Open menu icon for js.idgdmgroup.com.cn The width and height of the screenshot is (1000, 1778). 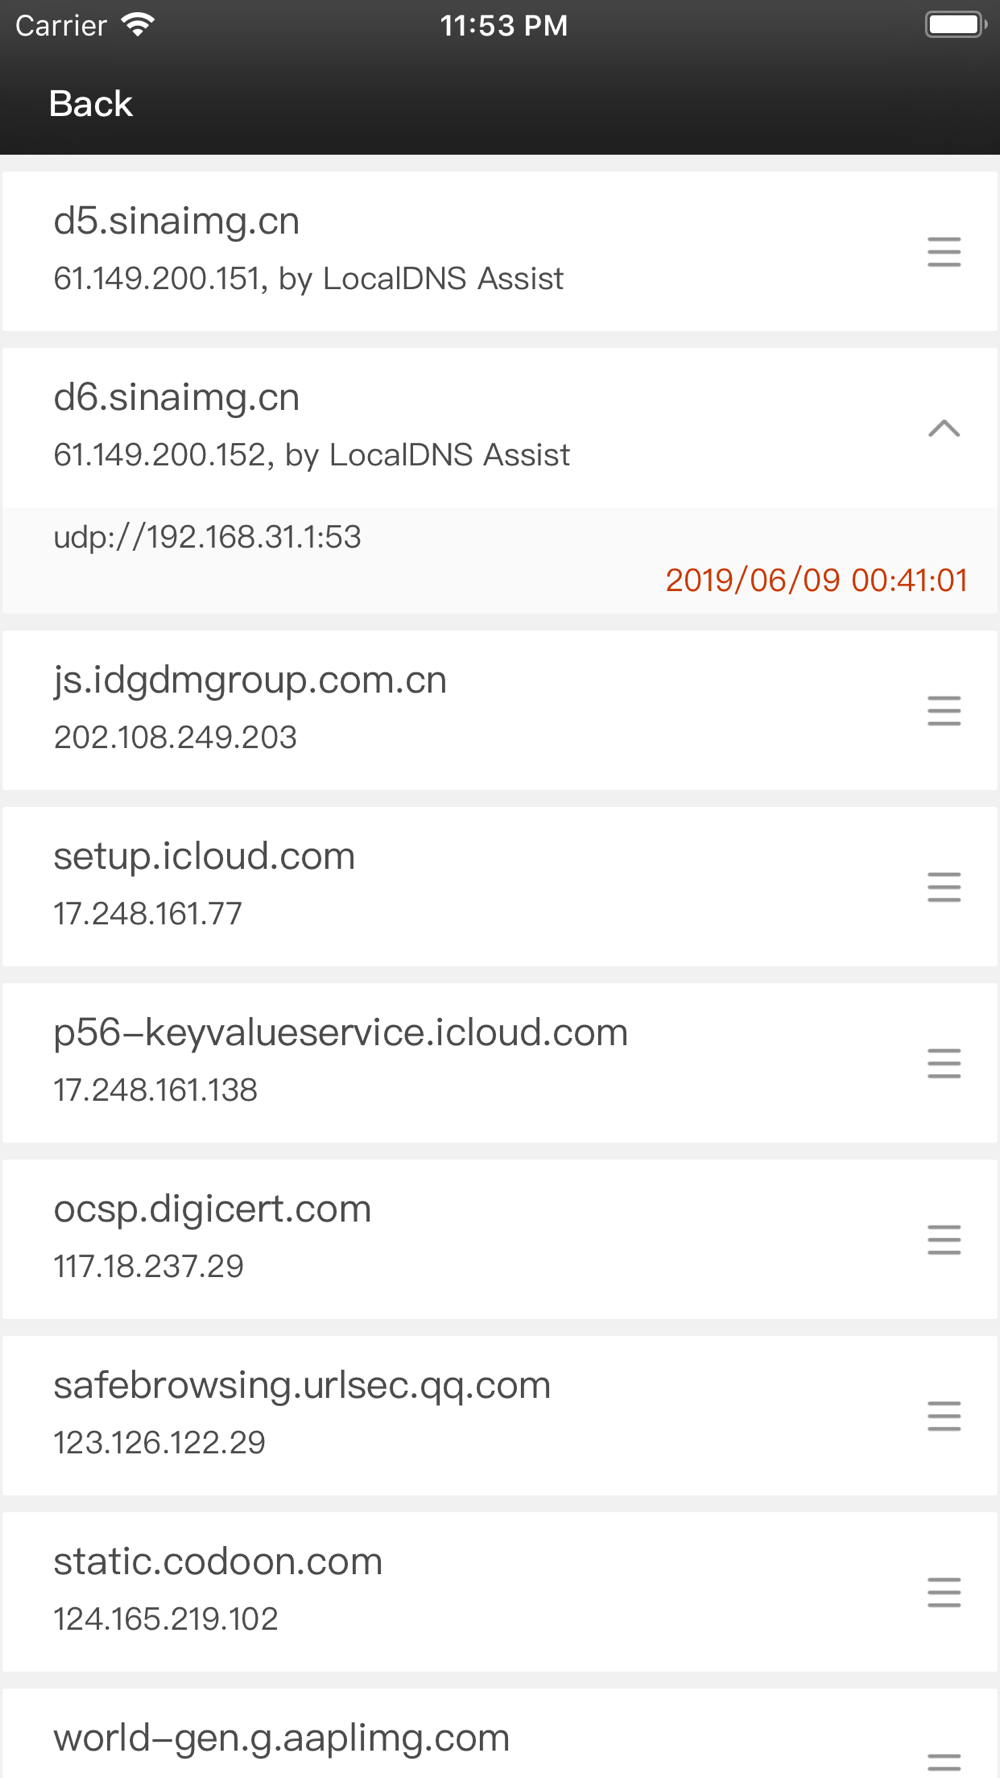[943, 711]
